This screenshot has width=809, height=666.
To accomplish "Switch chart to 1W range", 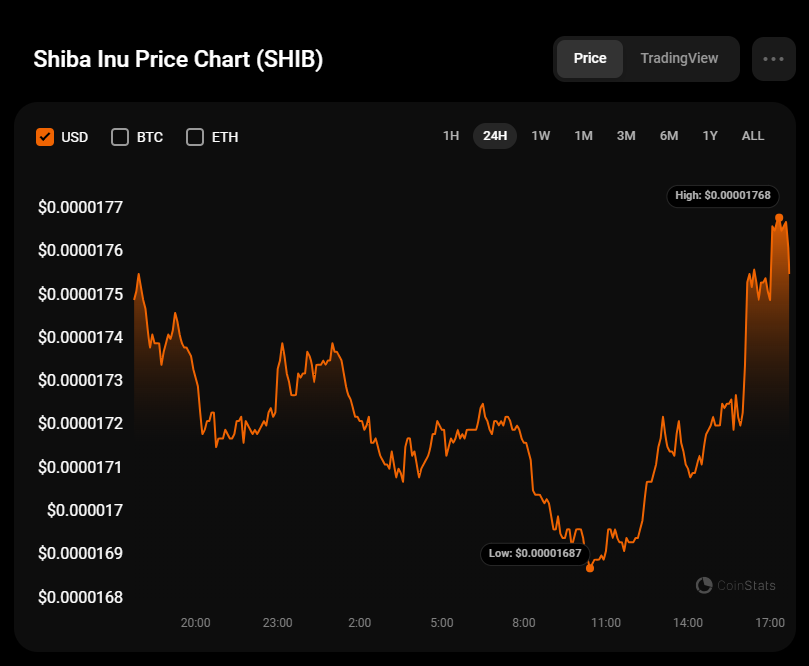I will coord(540,136).
